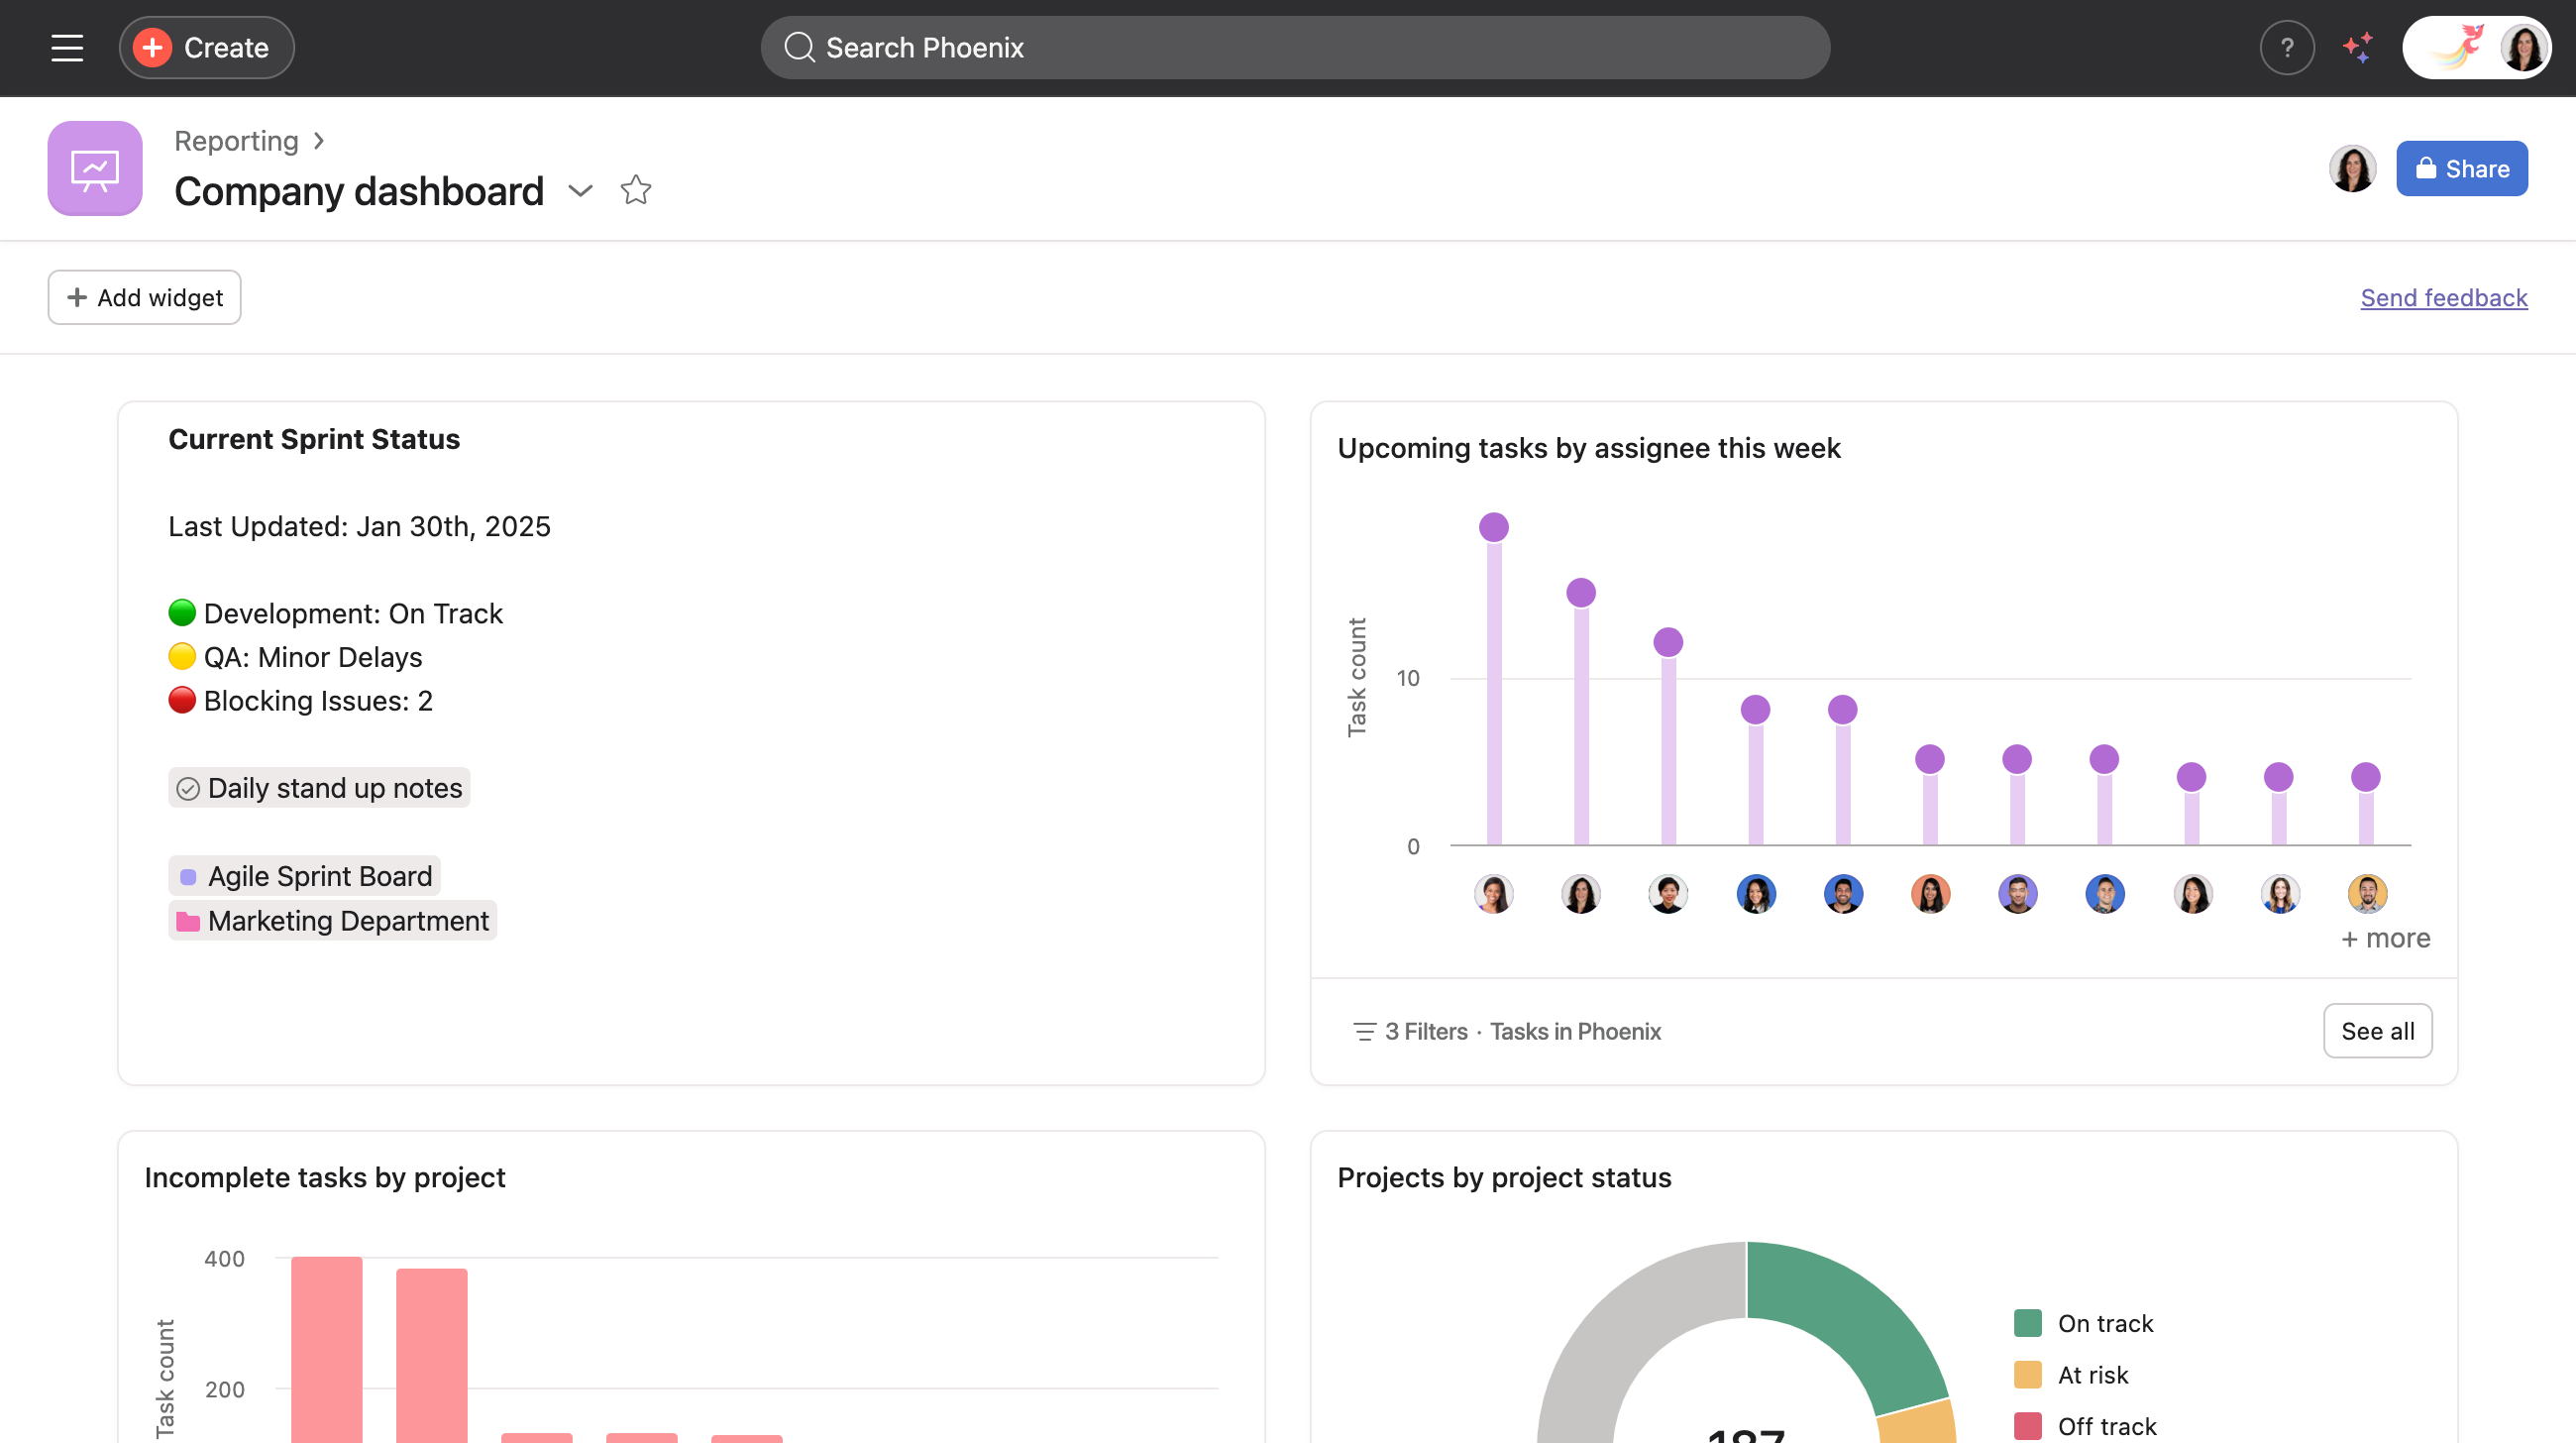Open the filter icon next to 3 Filters
This screenshot has width=2576, height=1443.
point(1364,1031)
